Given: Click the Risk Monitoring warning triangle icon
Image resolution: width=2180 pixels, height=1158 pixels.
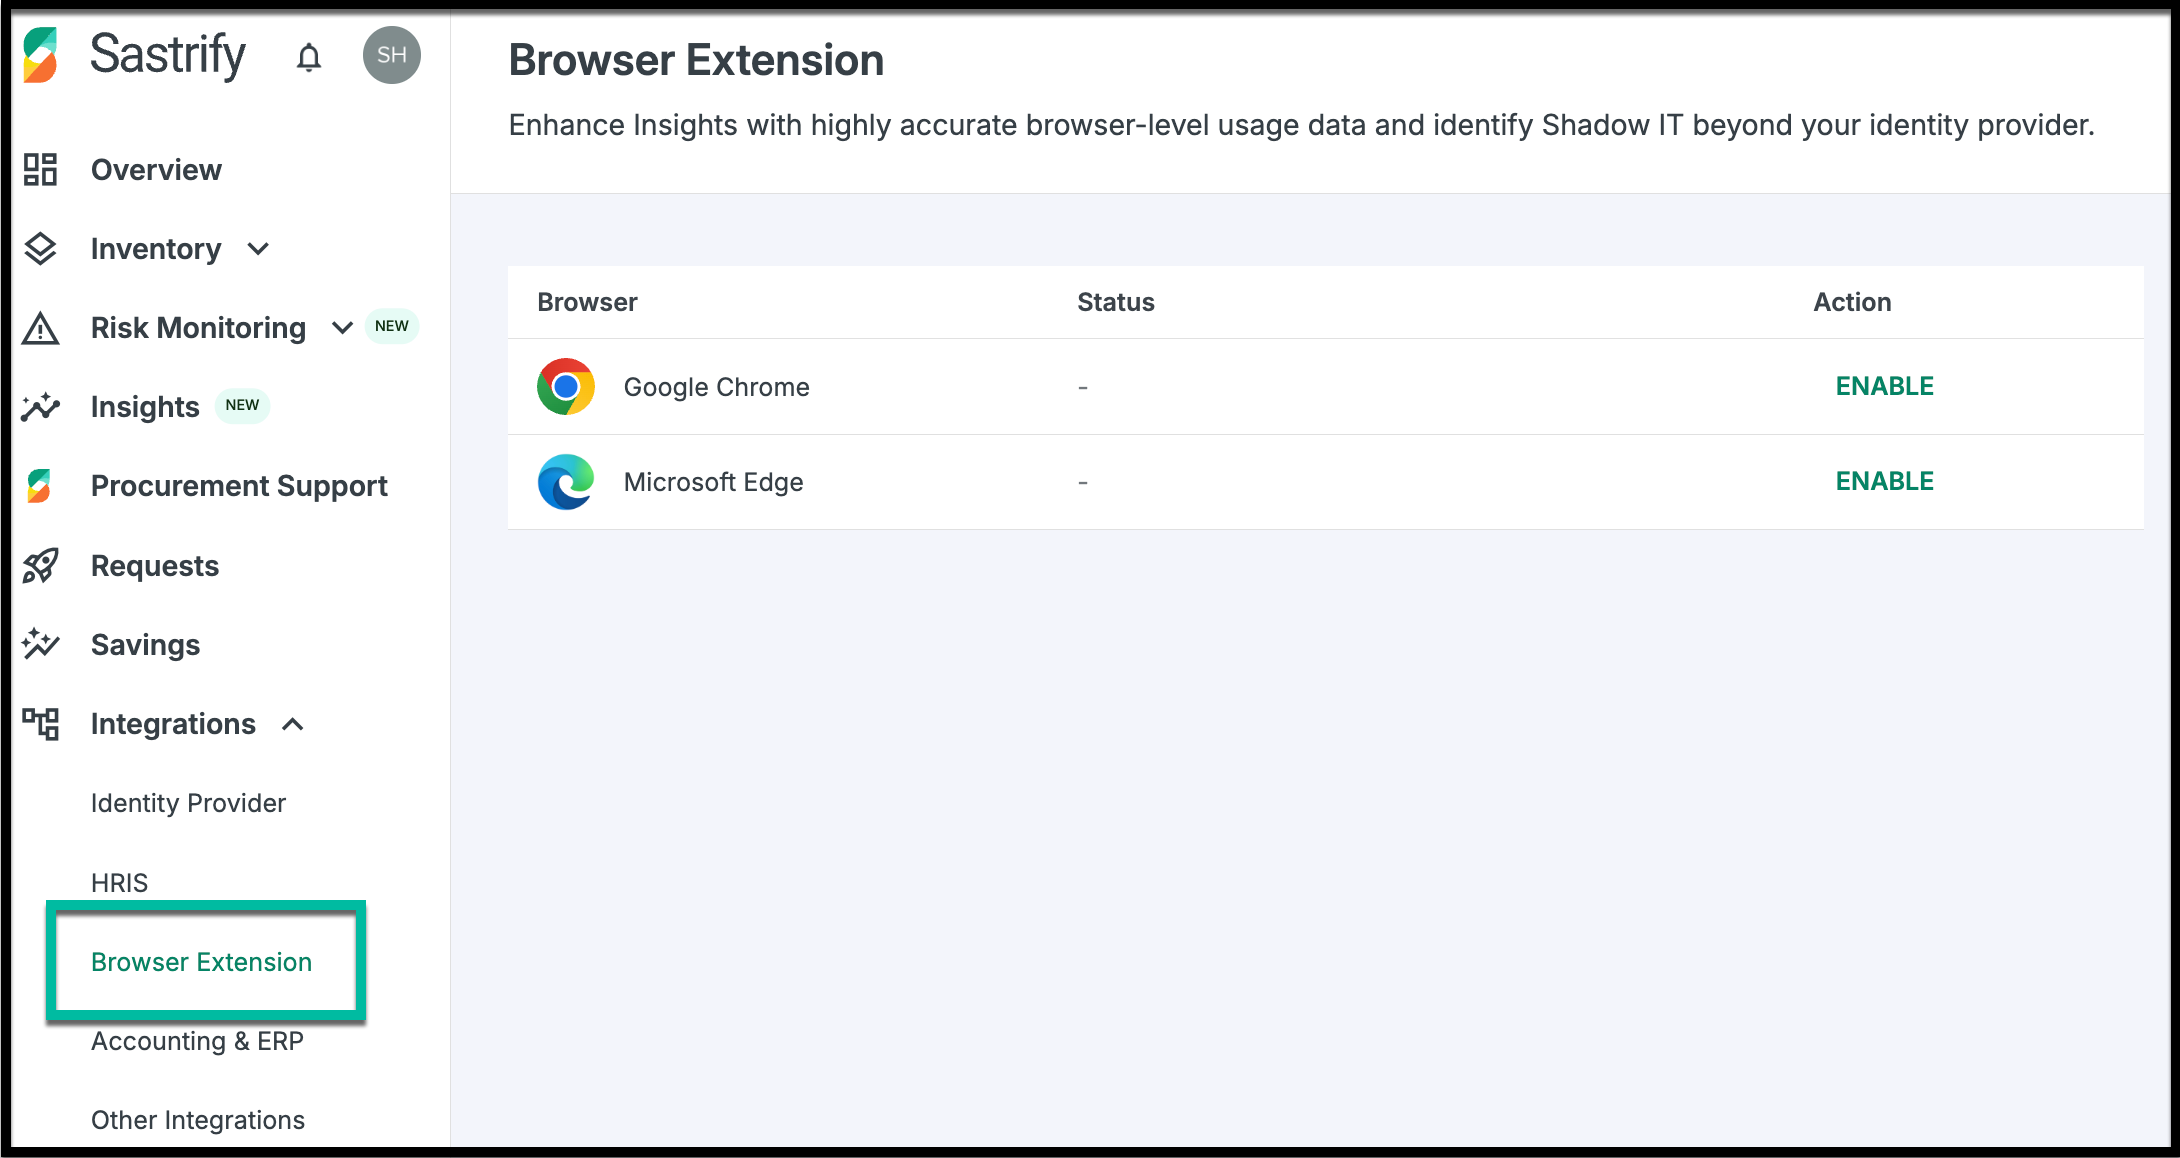Looking at the screenshot, I should coord(41,328).
